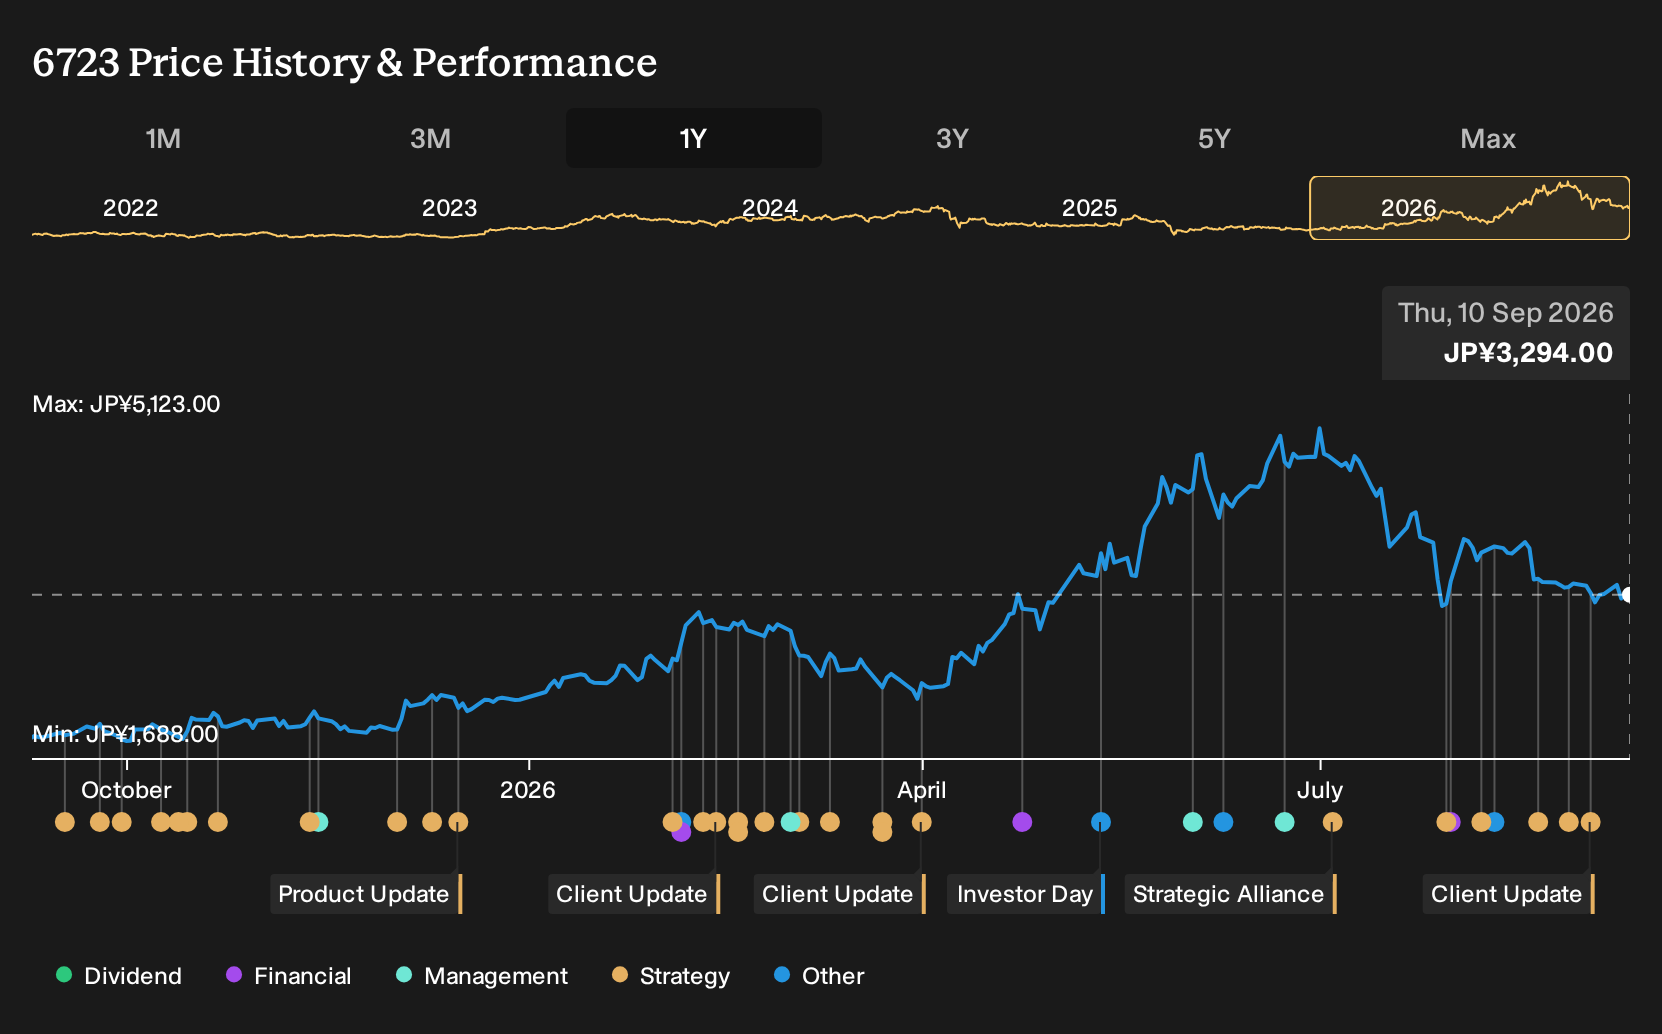The image size is (1662, 1034).
Task: Click purple Financial dot between April and July
Action: (x=1022, y=822)
